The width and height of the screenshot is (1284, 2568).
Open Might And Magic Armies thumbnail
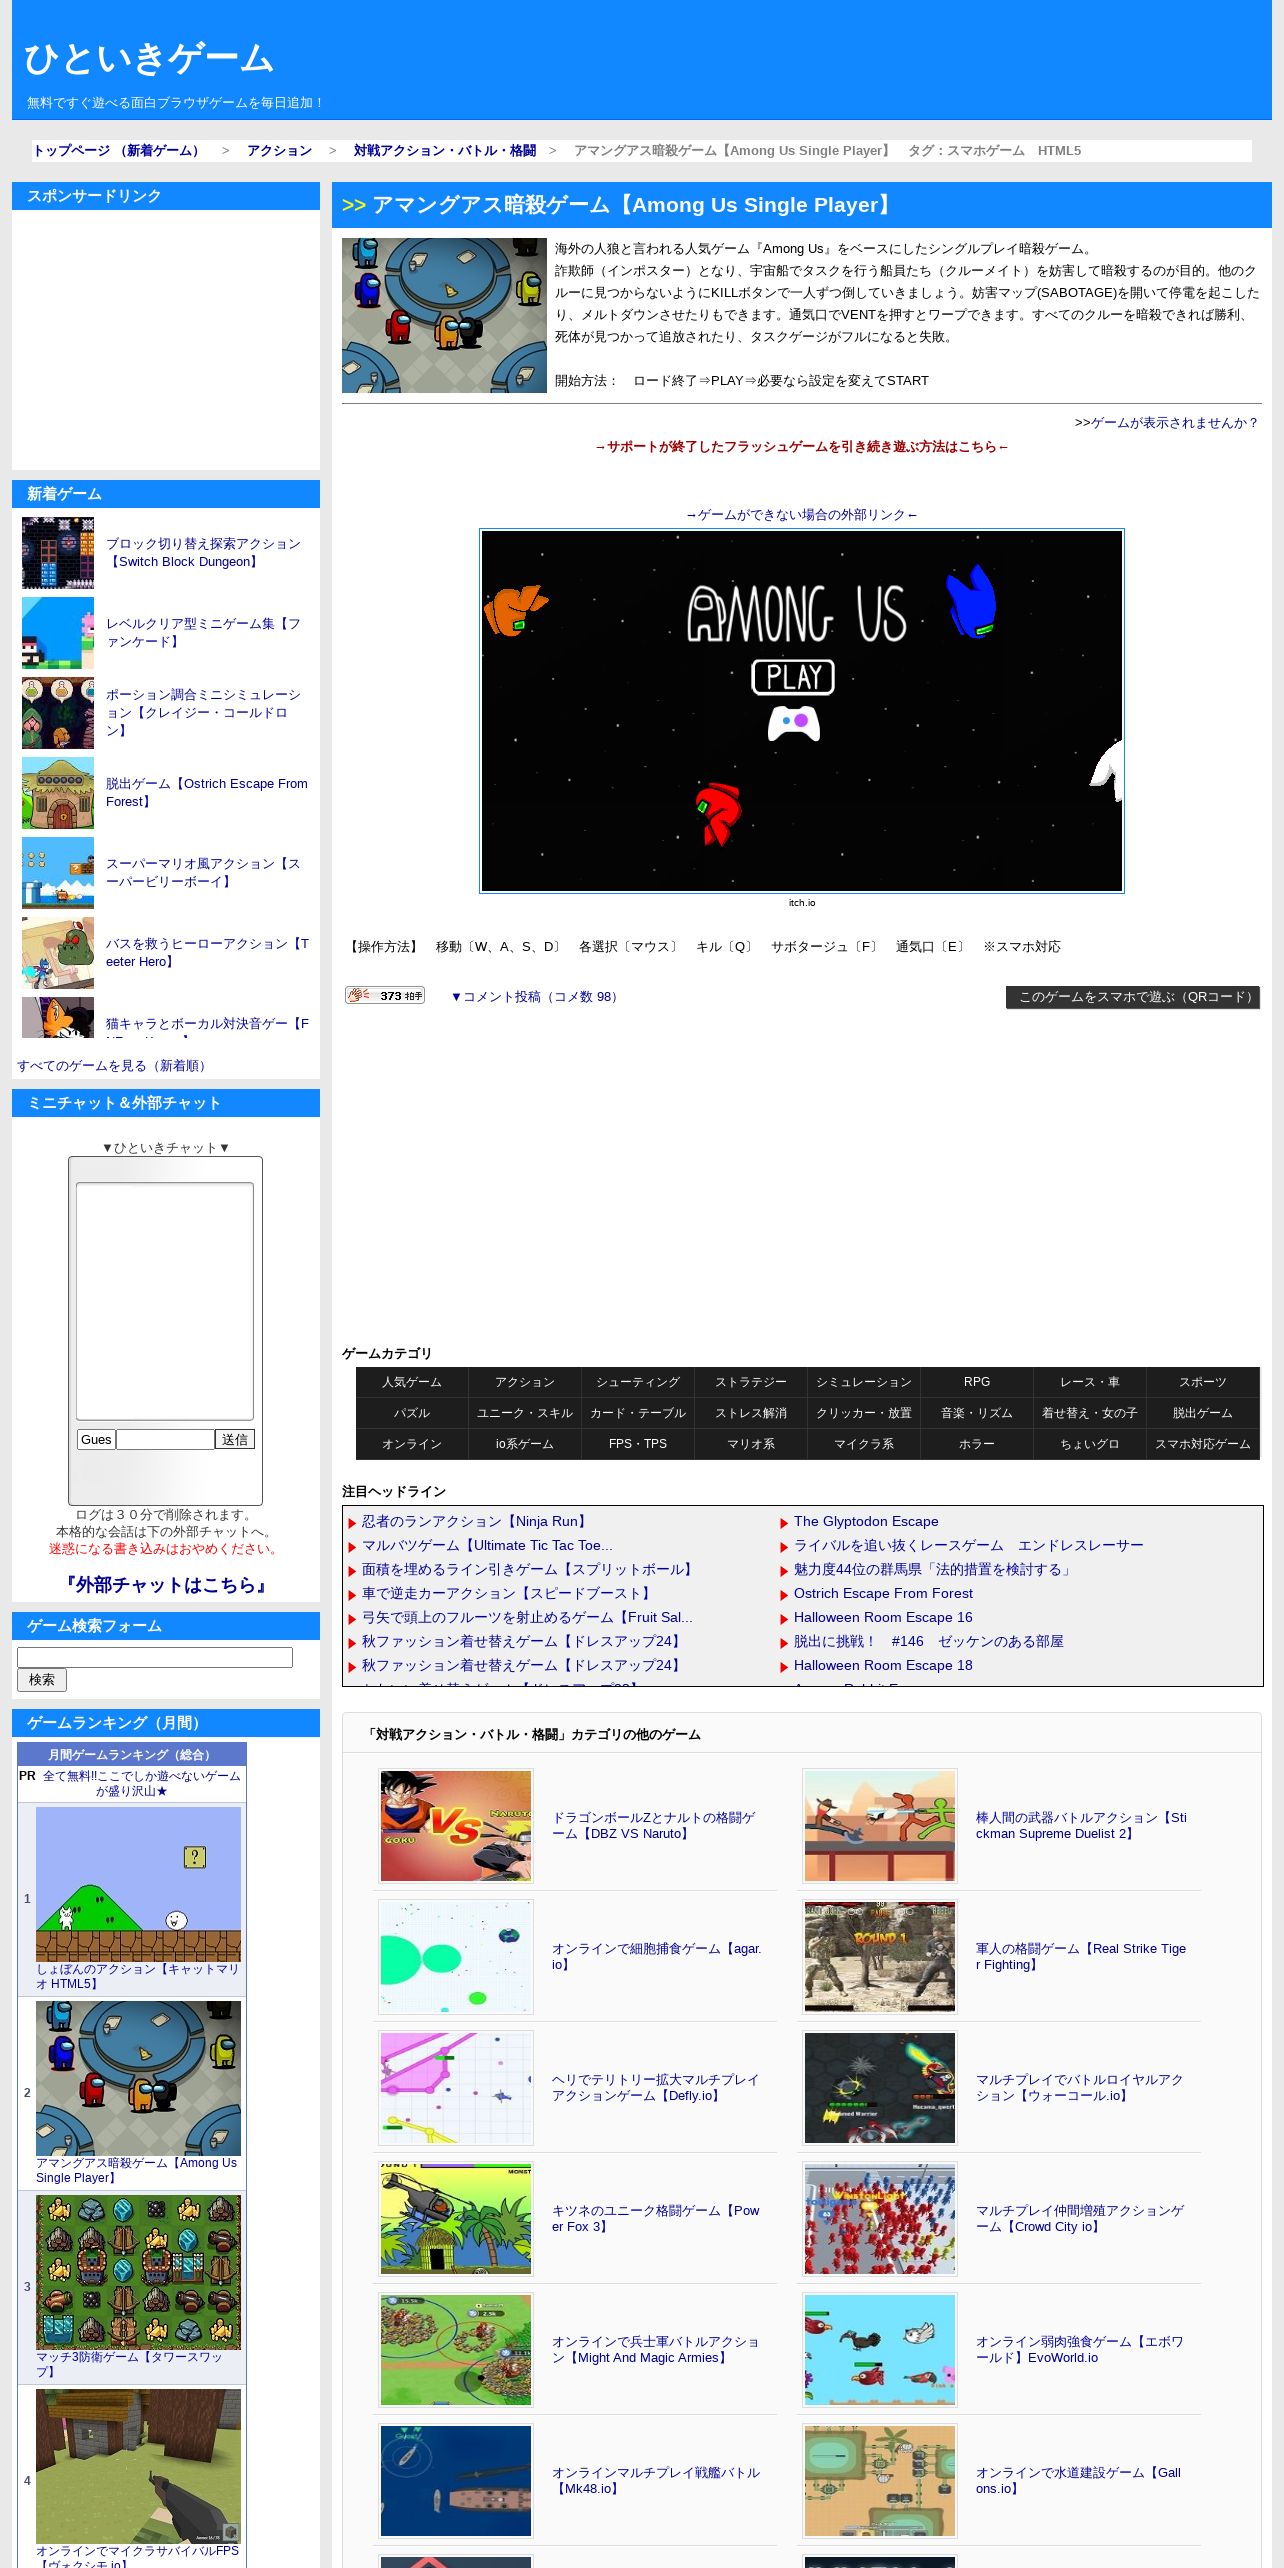456,2350
